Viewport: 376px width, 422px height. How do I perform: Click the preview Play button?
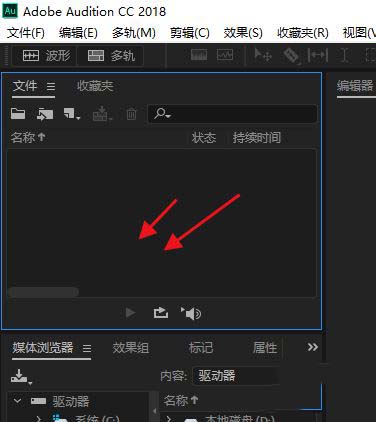(130, 313)
